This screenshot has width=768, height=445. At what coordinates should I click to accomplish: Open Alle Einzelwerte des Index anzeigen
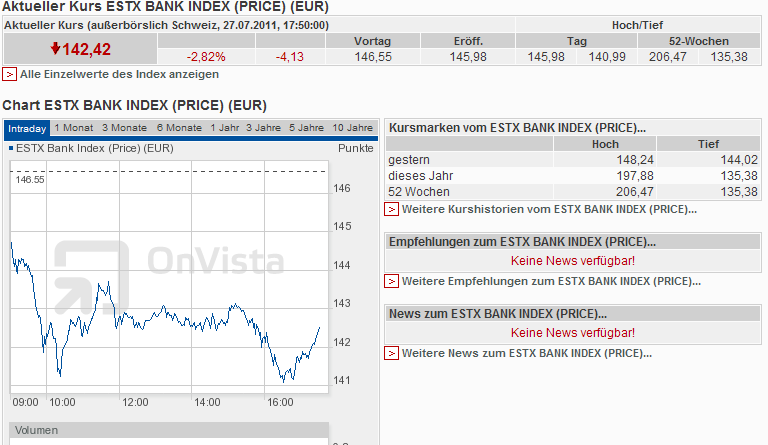[119, 74]
